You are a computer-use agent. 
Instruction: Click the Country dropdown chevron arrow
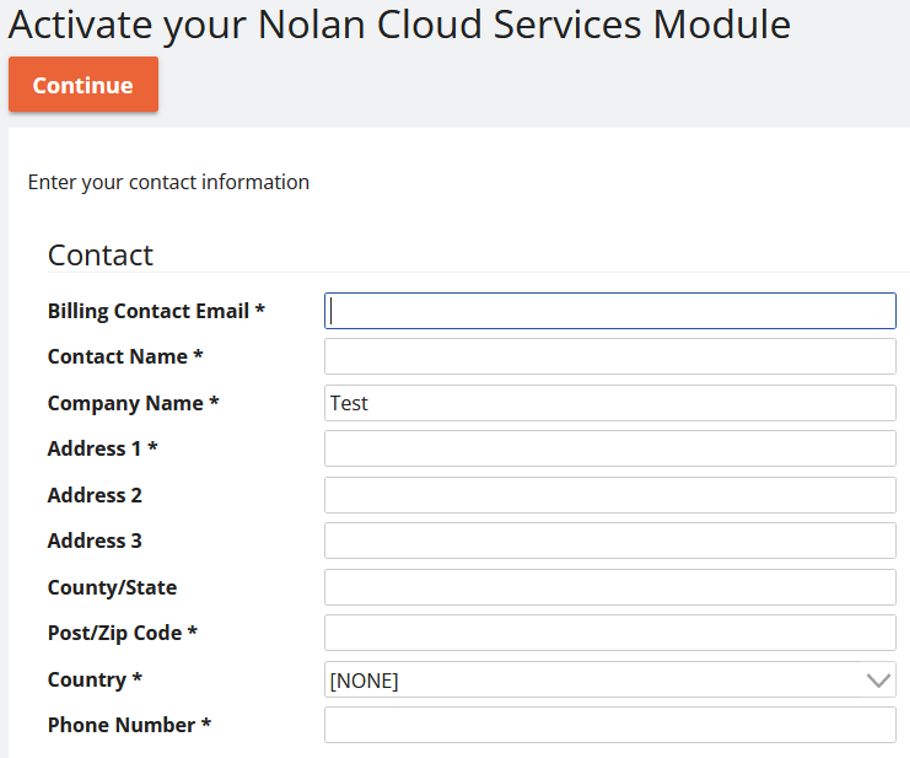pos(878,680)
